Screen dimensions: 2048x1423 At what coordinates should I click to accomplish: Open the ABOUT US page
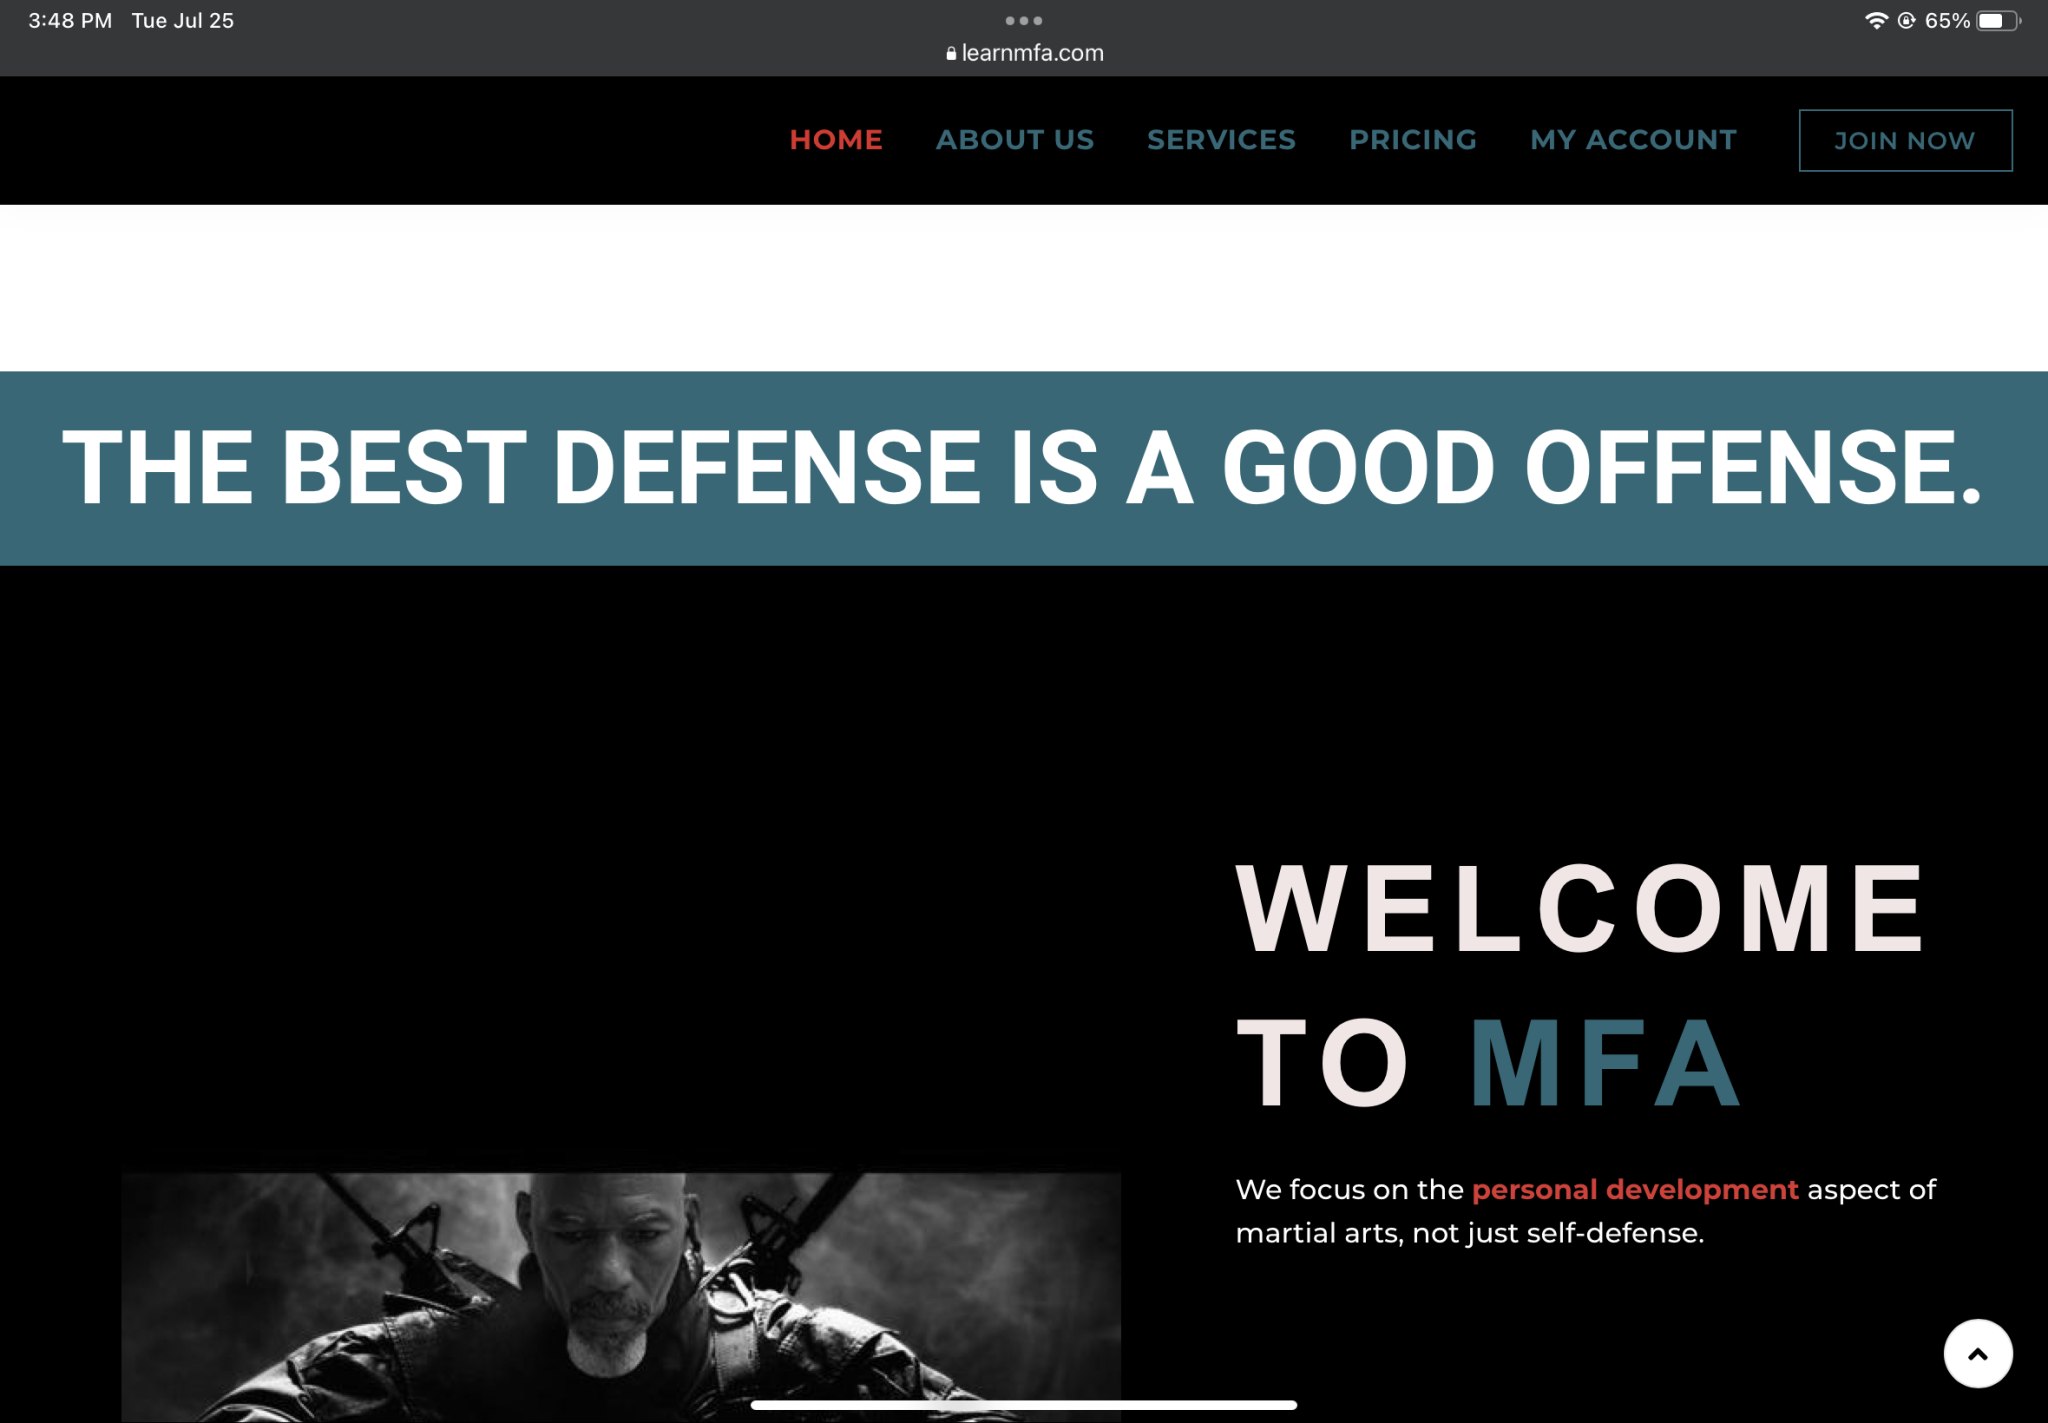click(x=1015, y=140)
